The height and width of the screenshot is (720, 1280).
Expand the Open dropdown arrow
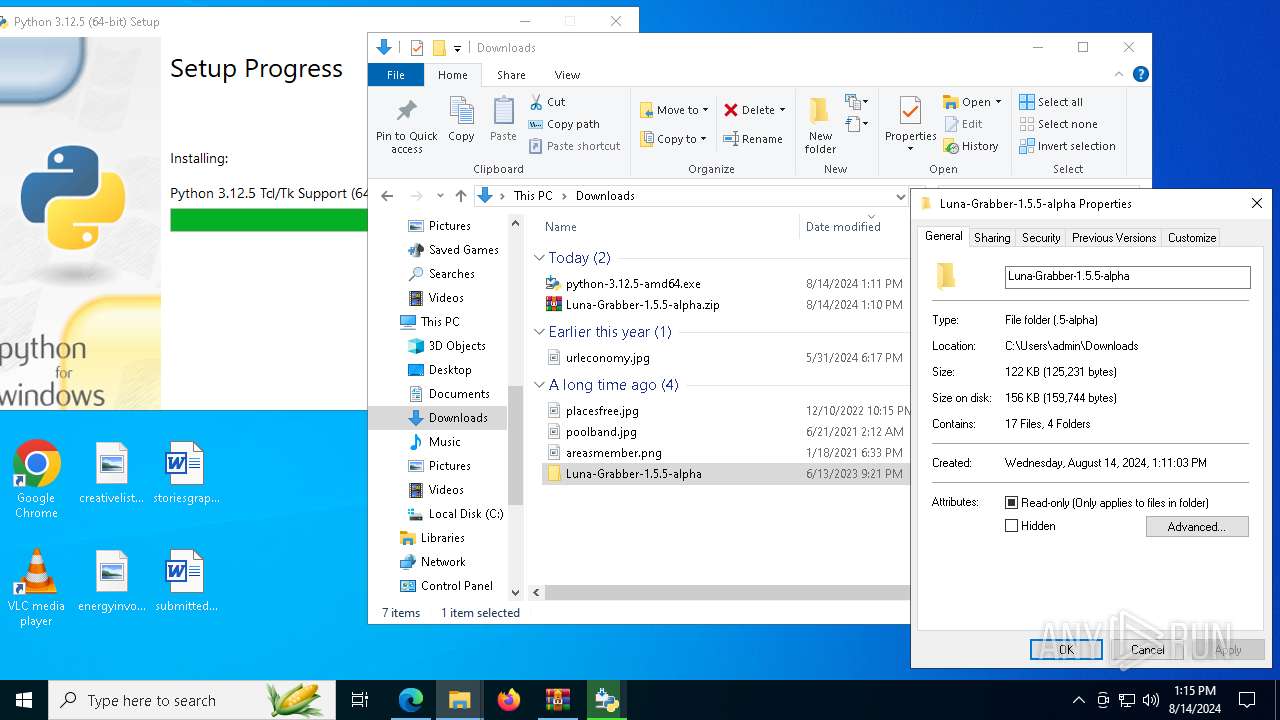tap(998, 102)
